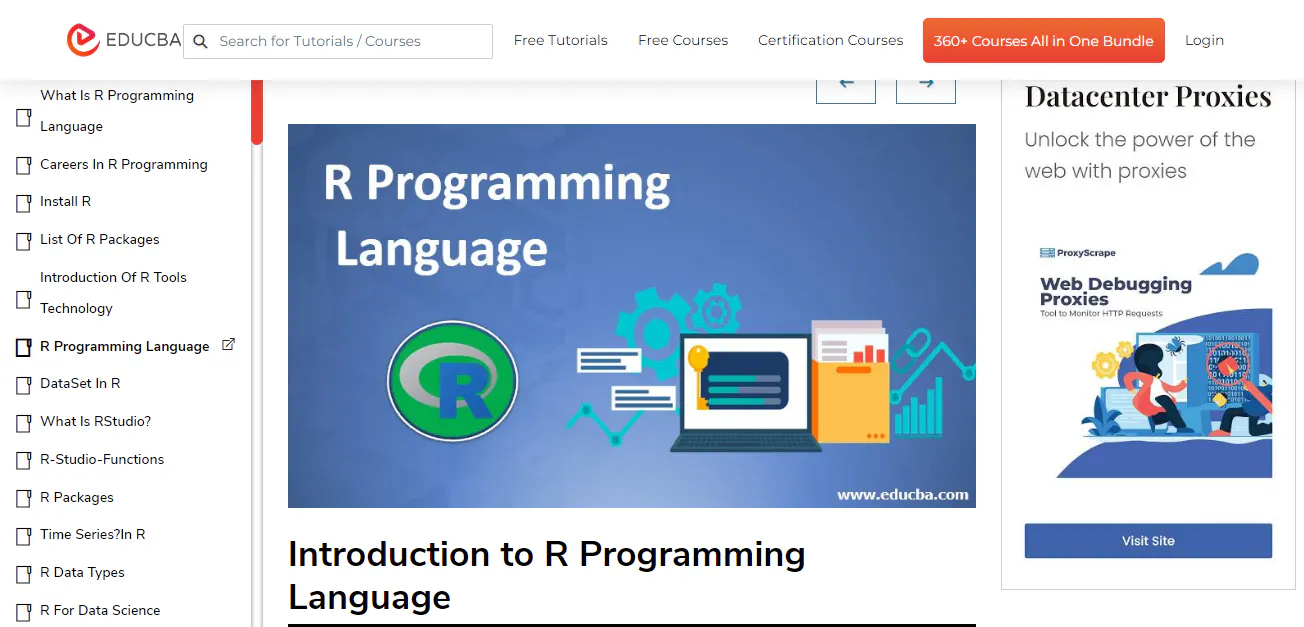1304x627 pixels.
Task: Click the 360+ Courses All in One Bundle button
Action: click(1043, 40)
